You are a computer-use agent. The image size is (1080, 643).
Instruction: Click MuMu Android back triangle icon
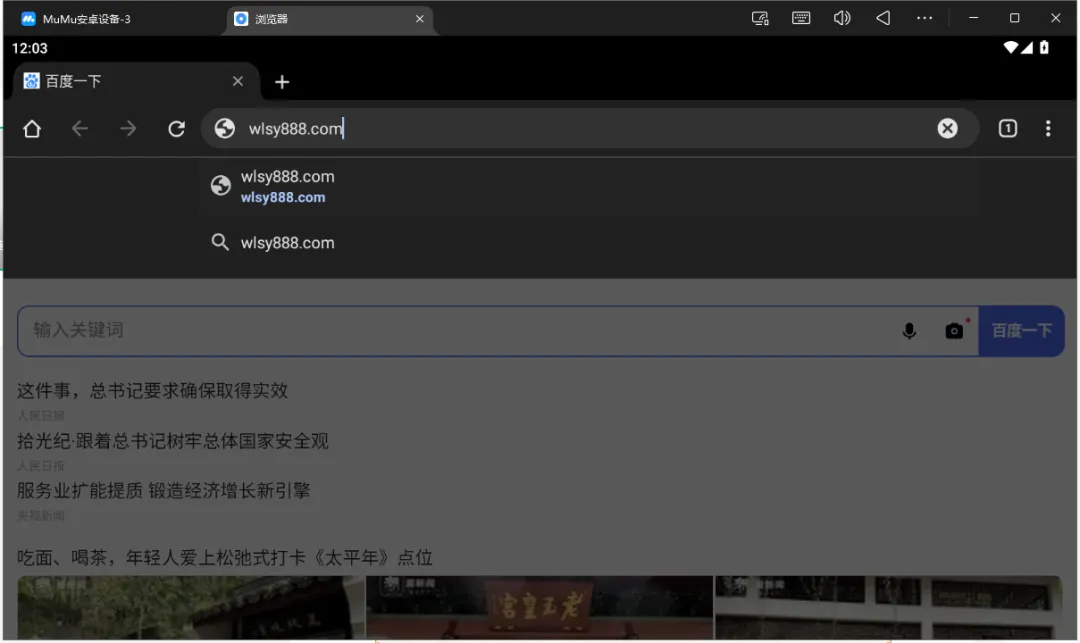[883, 18]
